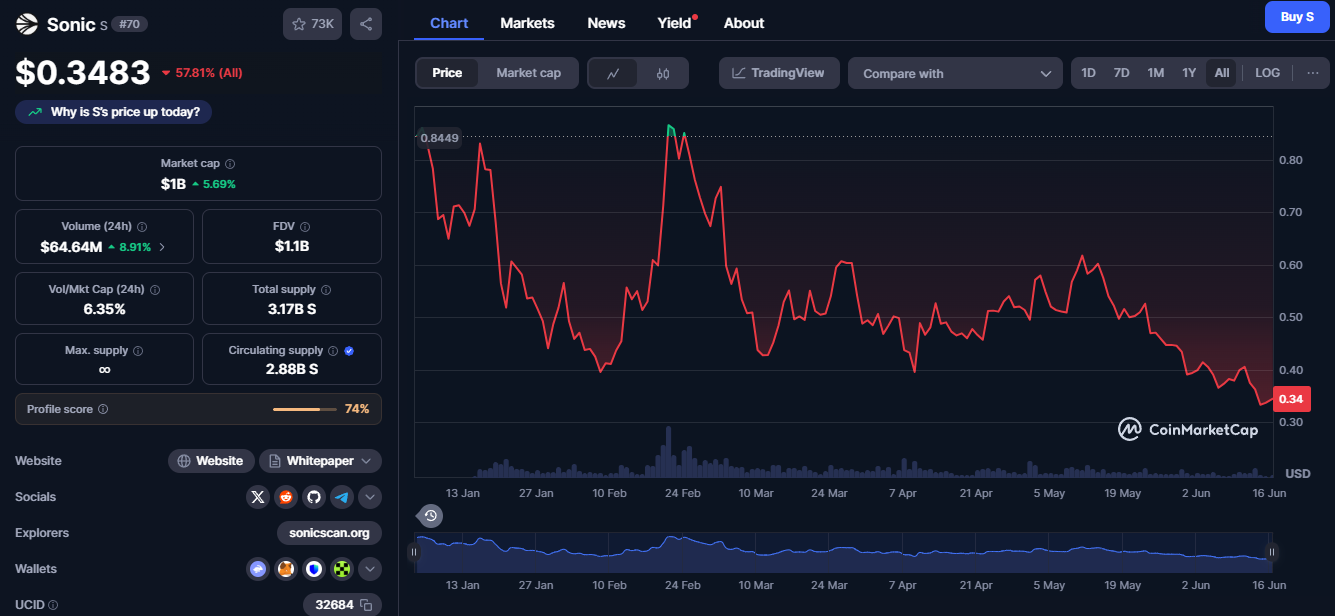
Task: Click Total supply info icon
Action: click(x=326, y=289)
